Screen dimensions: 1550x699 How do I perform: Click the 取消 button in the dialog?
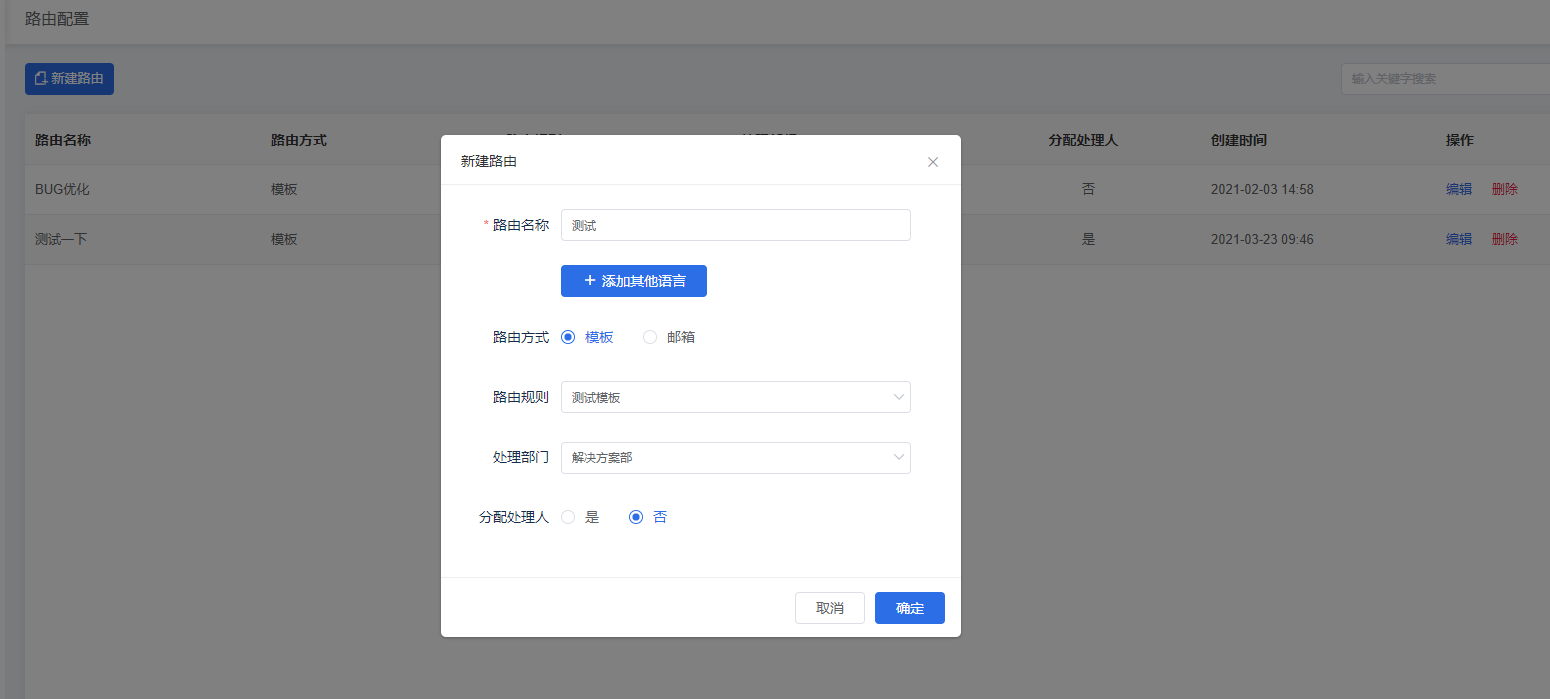830,608
